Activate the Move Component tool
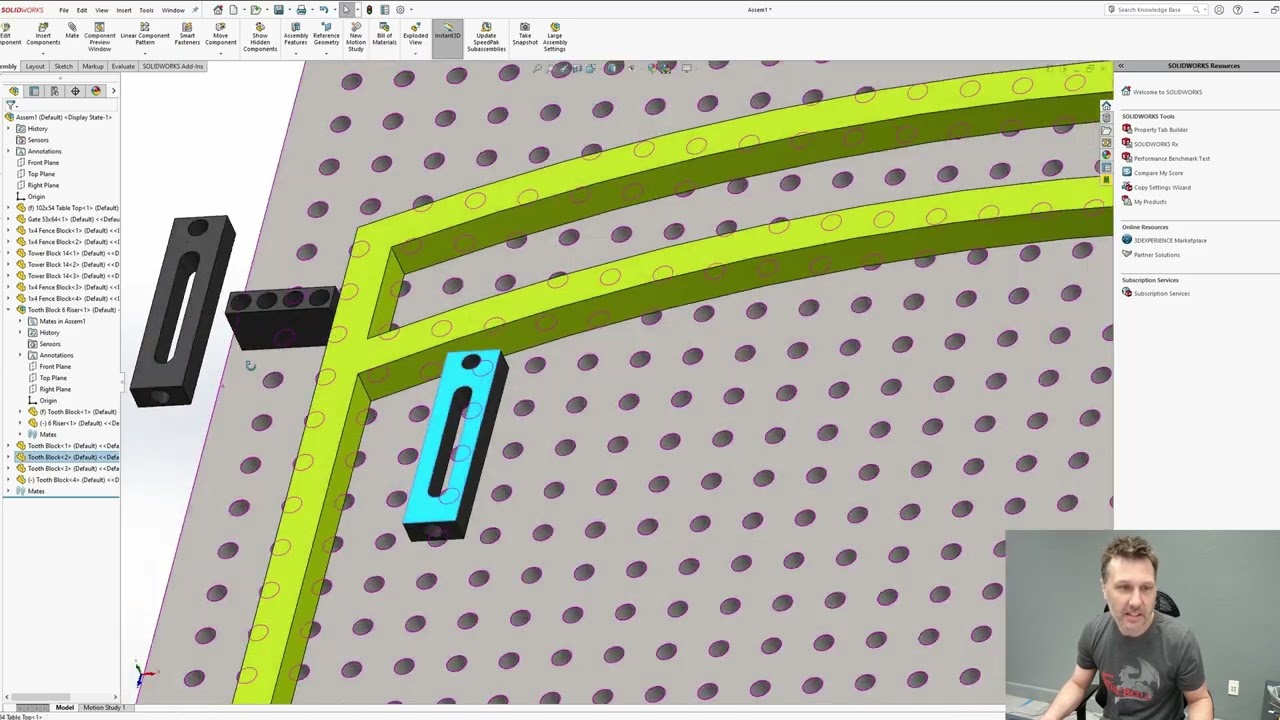Screen dimensions: 1280x720 click(x=221, y=34)
